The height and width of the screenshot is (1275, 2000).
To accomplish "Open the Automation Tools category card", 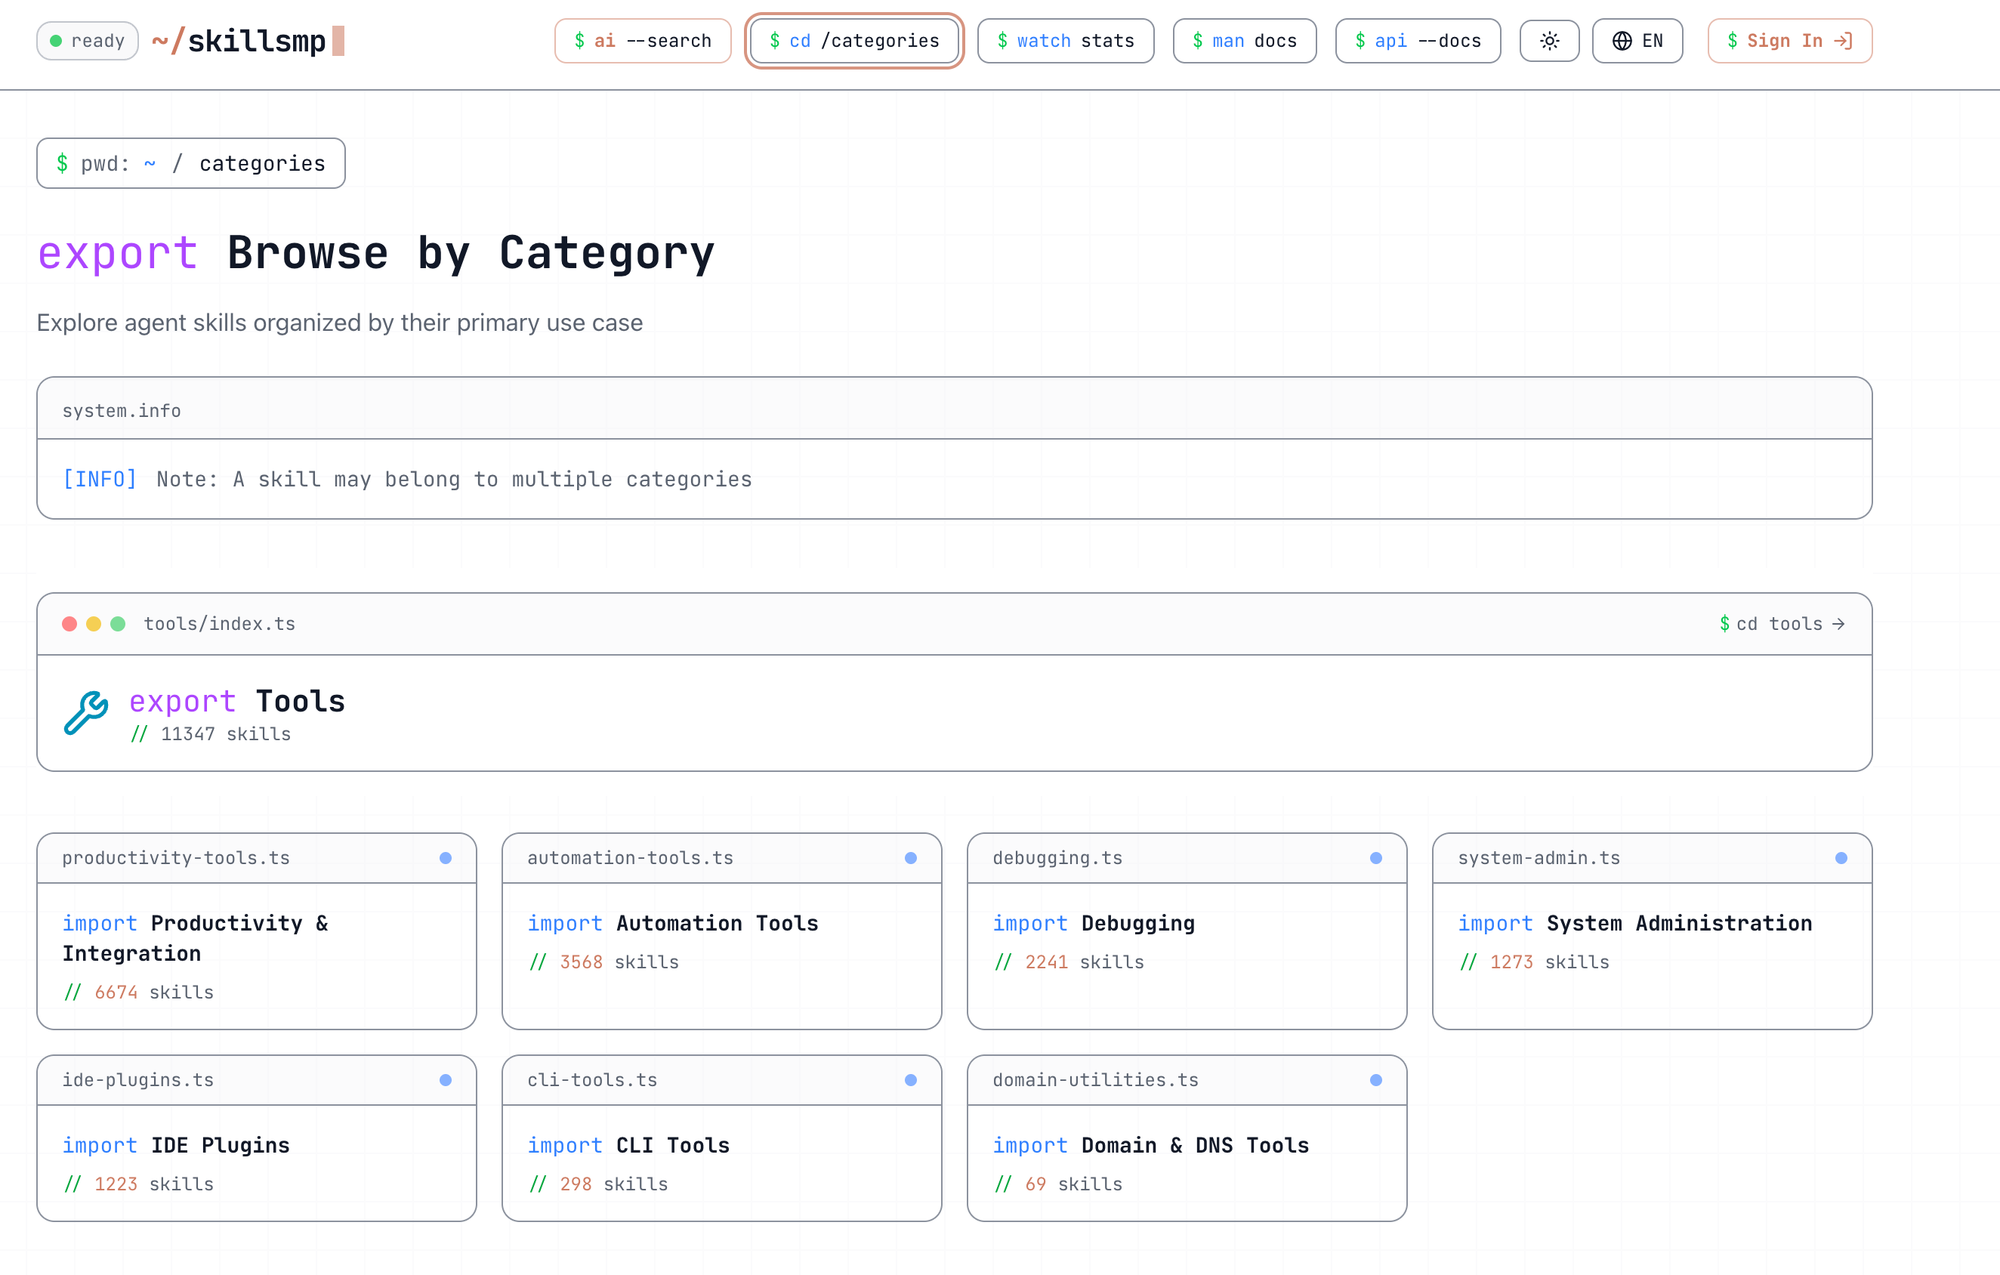I will click(721, 931).
